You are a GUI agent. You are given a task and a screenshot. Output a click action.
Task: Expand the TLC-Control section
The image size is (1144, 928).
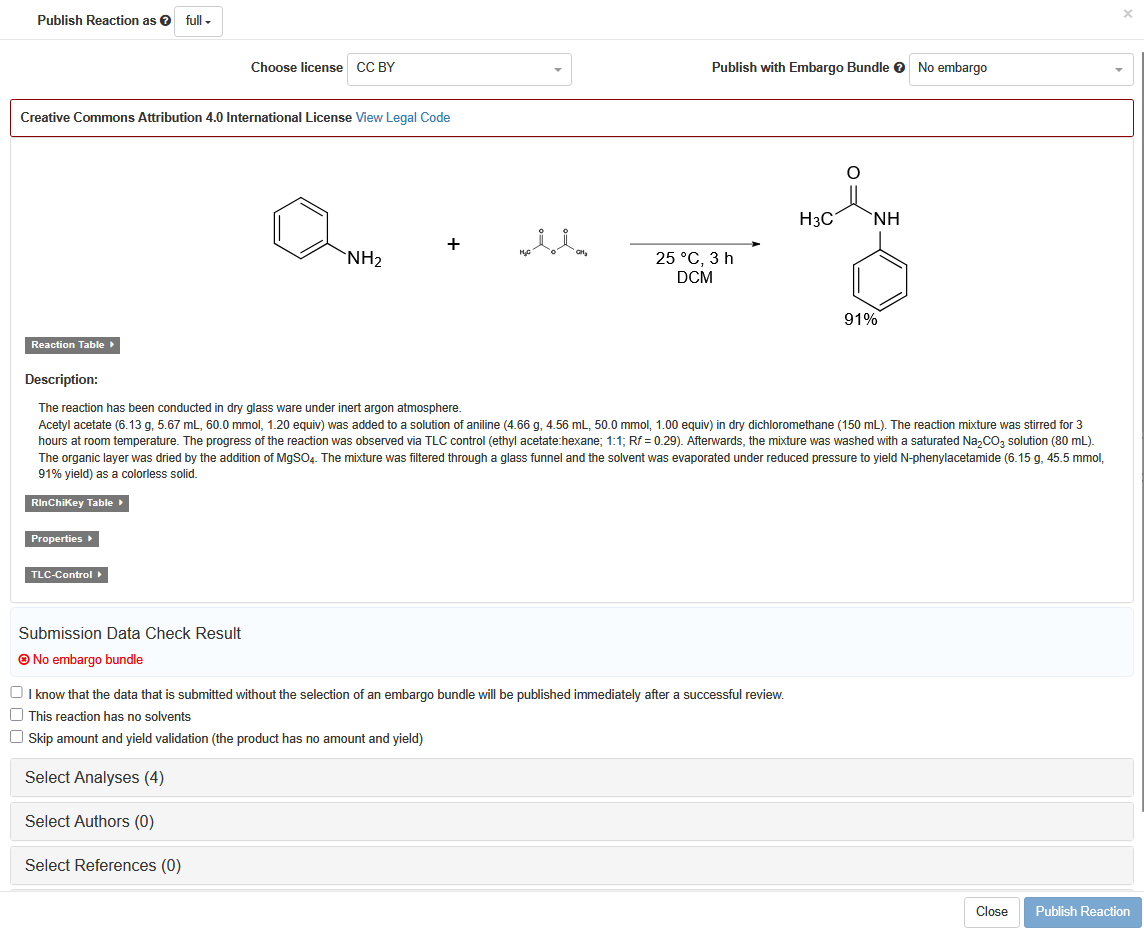click(66, 575)
